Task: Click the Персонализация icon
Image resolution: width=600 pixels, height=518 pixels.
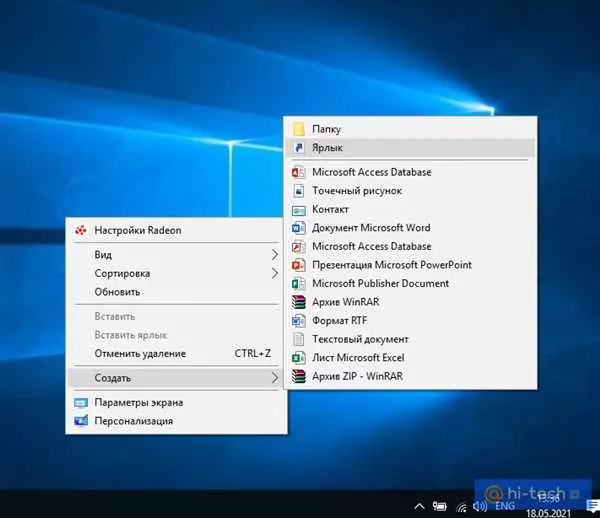Action: [x=81, y=421]
